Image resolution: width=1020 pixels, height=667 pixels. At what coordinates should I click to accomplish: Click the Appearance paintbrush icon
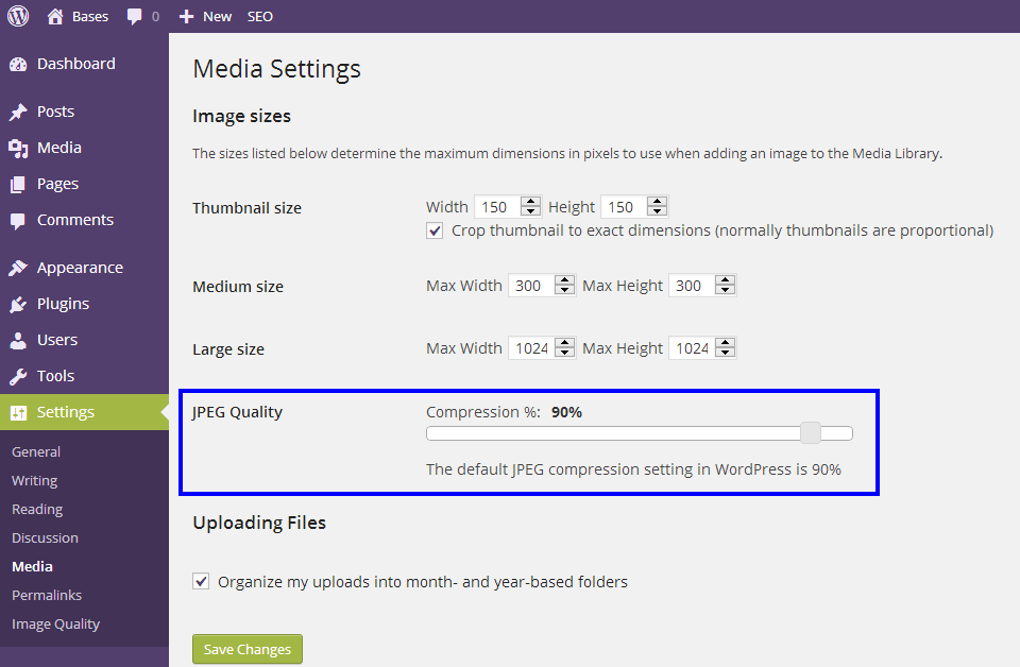(18, 268)
